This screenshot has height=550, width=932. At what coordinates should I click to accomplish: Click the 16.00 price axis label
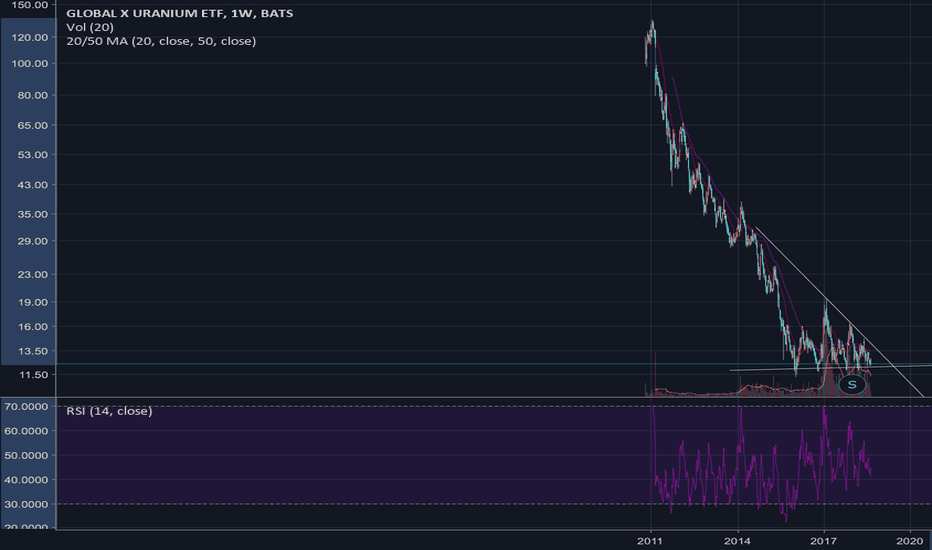click(33, 326)
